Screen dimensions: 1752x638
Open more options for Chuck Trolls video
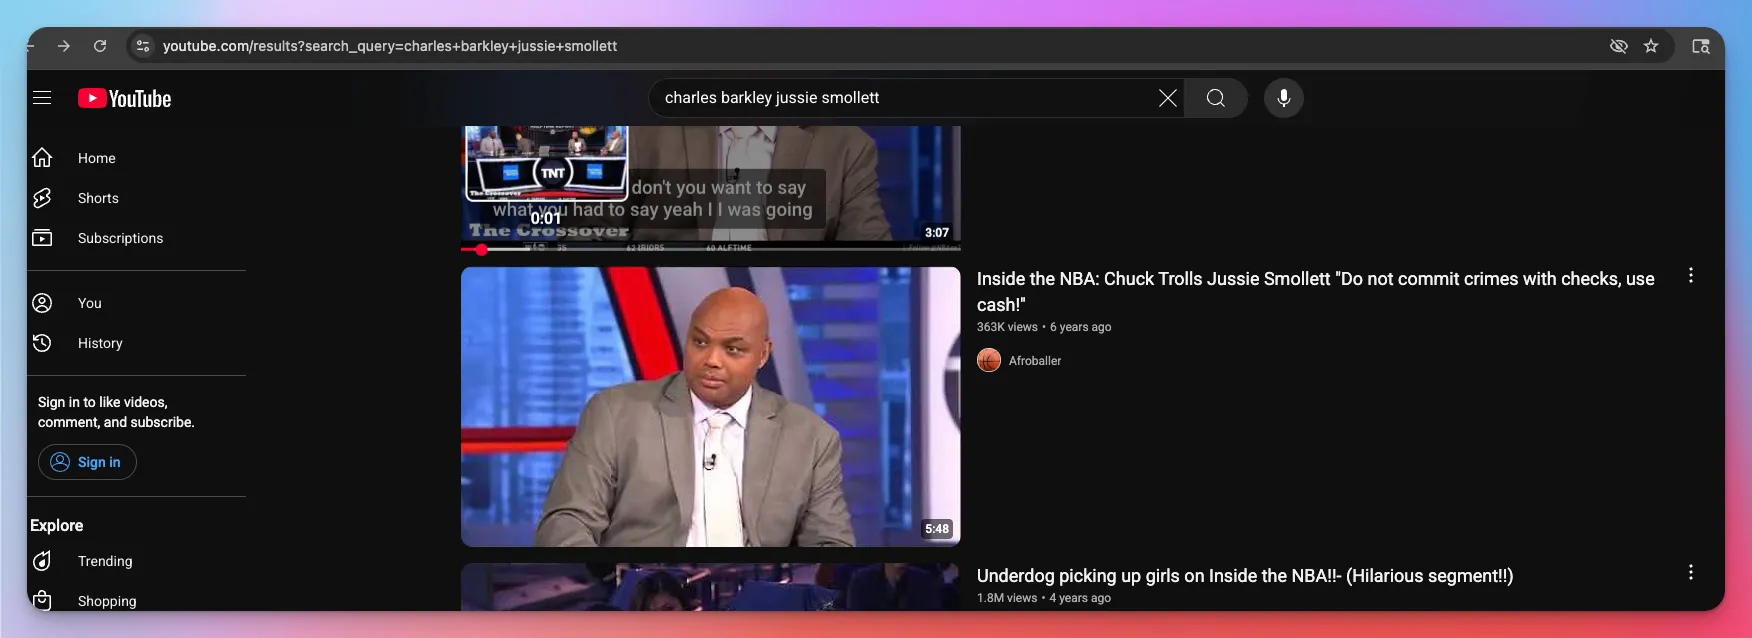1691,275
